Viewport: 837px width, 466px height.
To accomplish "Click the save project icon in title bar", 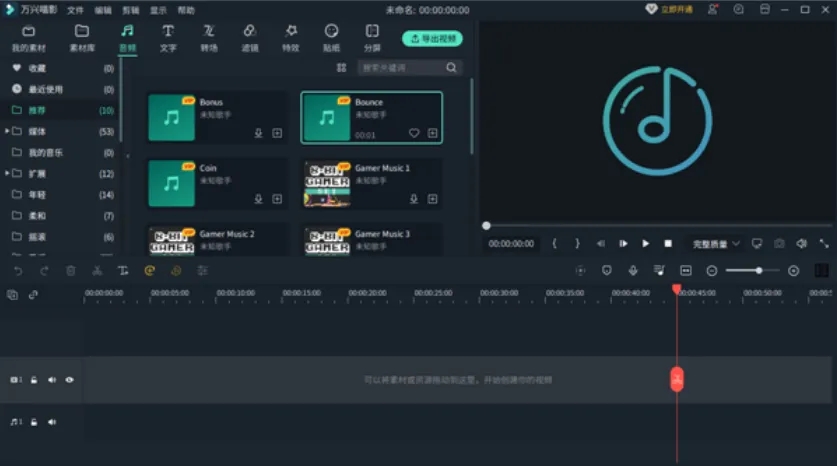I will 765,10.
